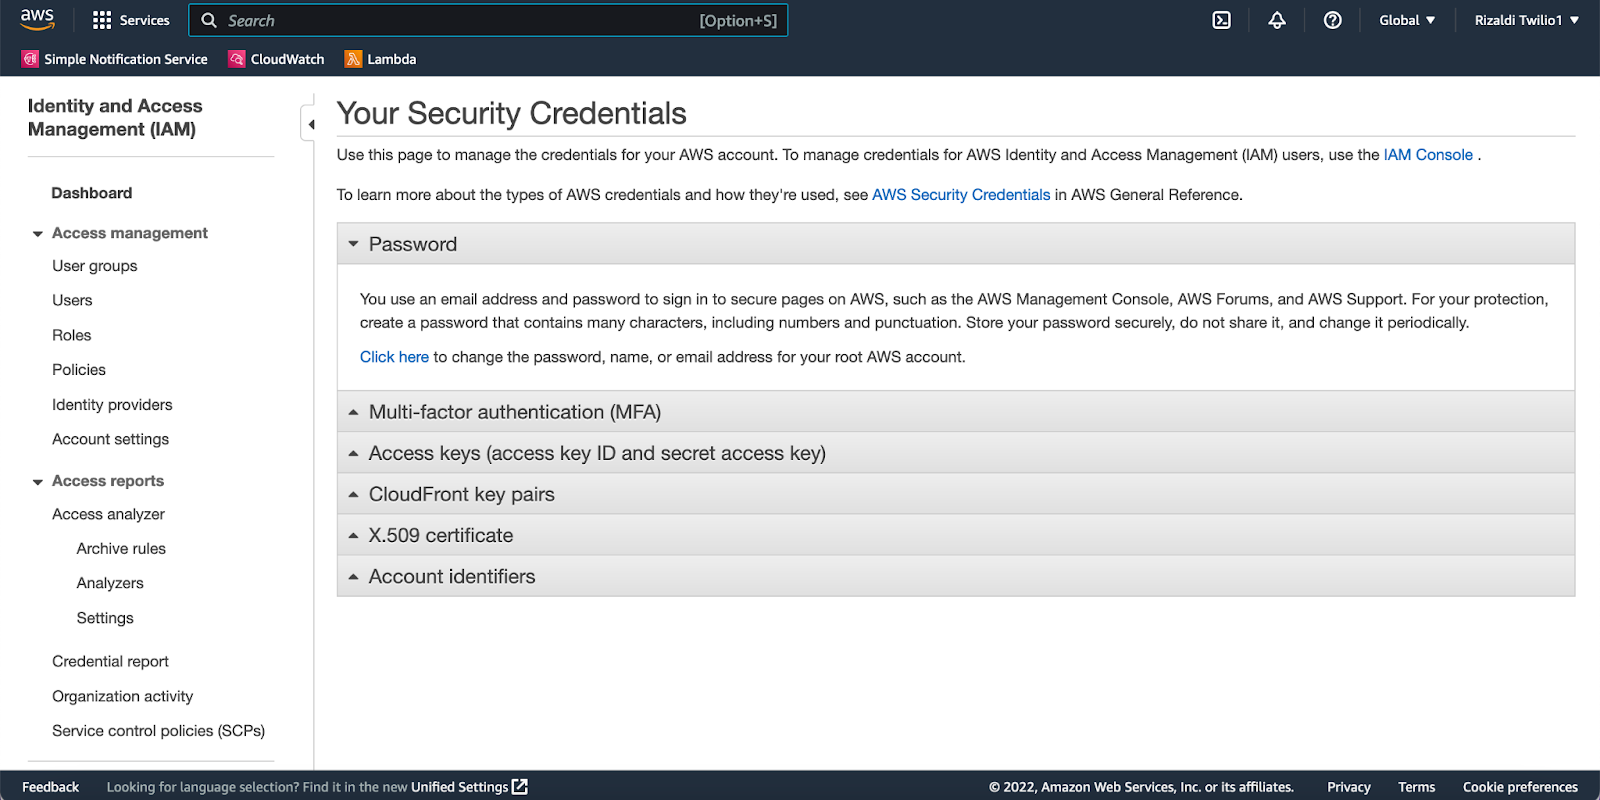Click the Unified Settings external link icon

520,787
